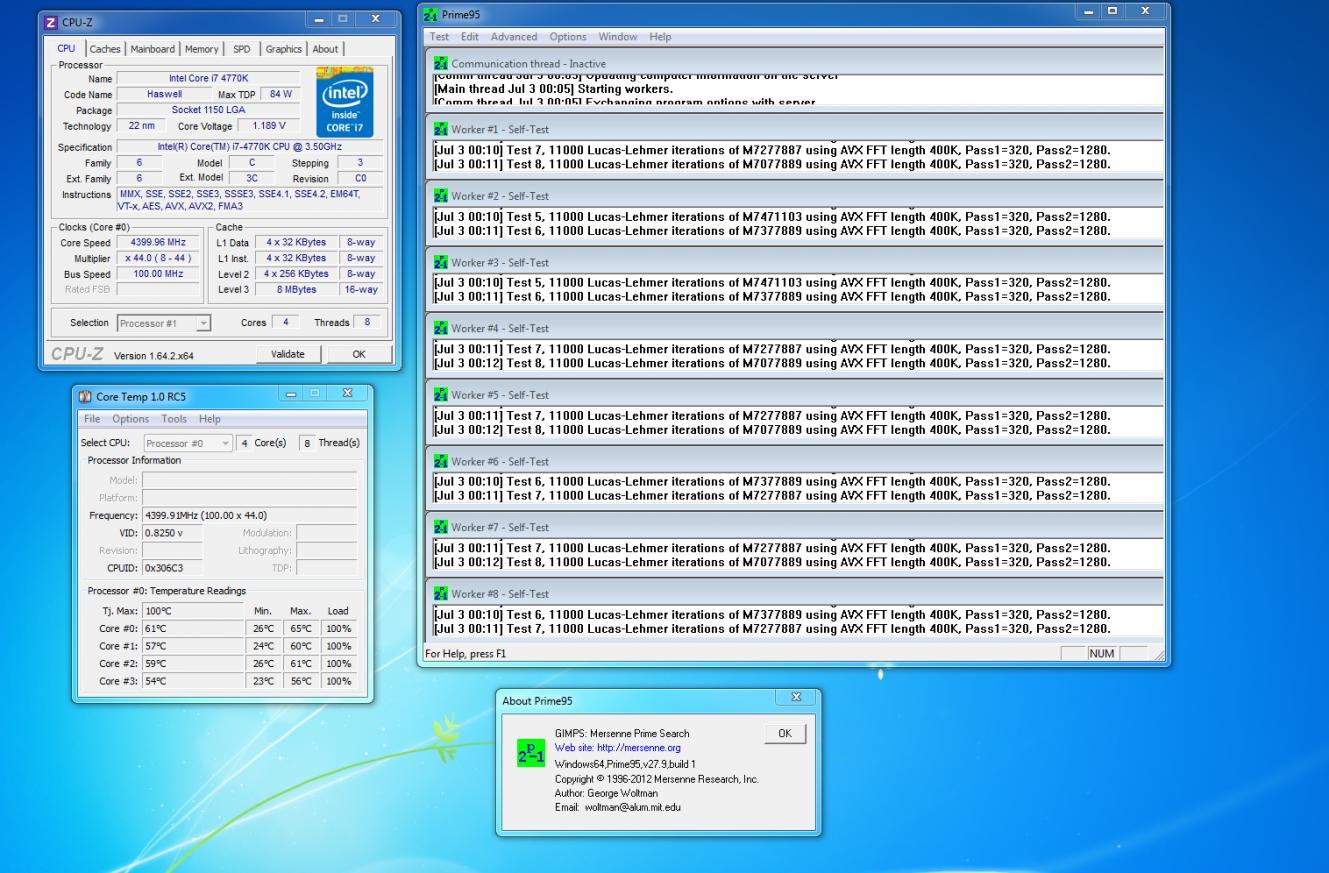Open the Edit menu in Prime95

(x=470, y=37)
